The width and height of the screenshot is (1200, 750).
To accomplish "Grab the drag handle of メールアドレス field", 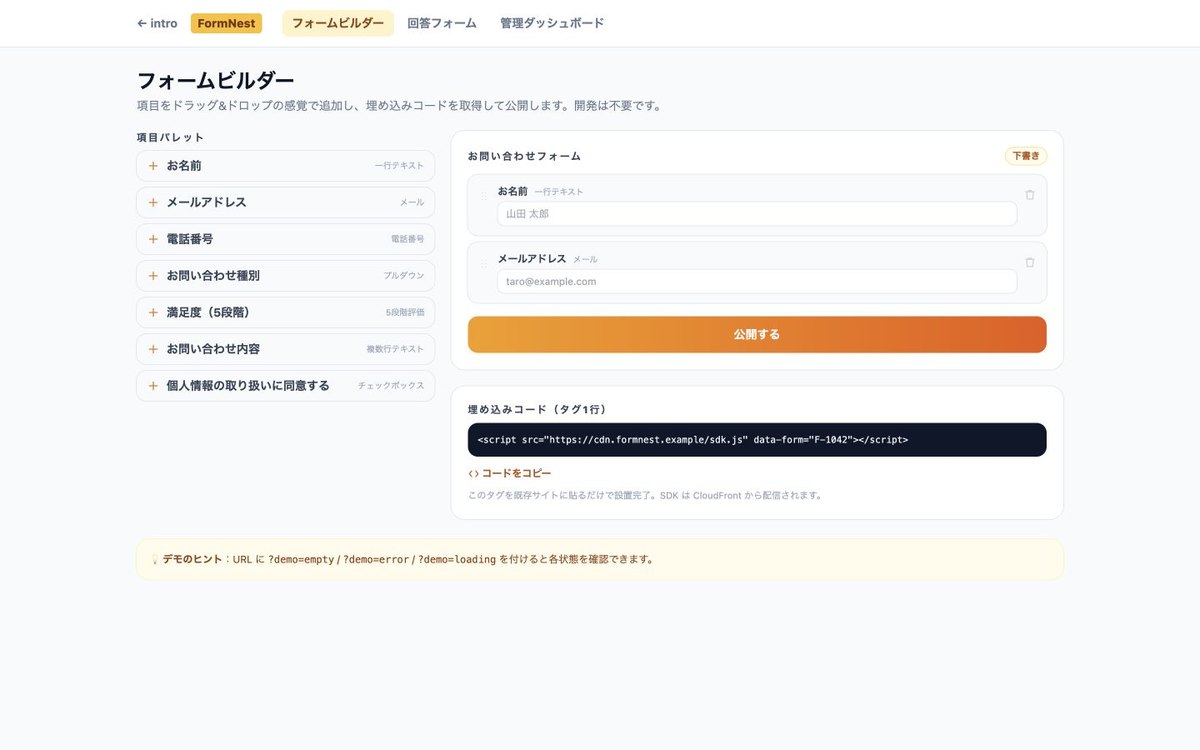I will [x=484, y=263].
